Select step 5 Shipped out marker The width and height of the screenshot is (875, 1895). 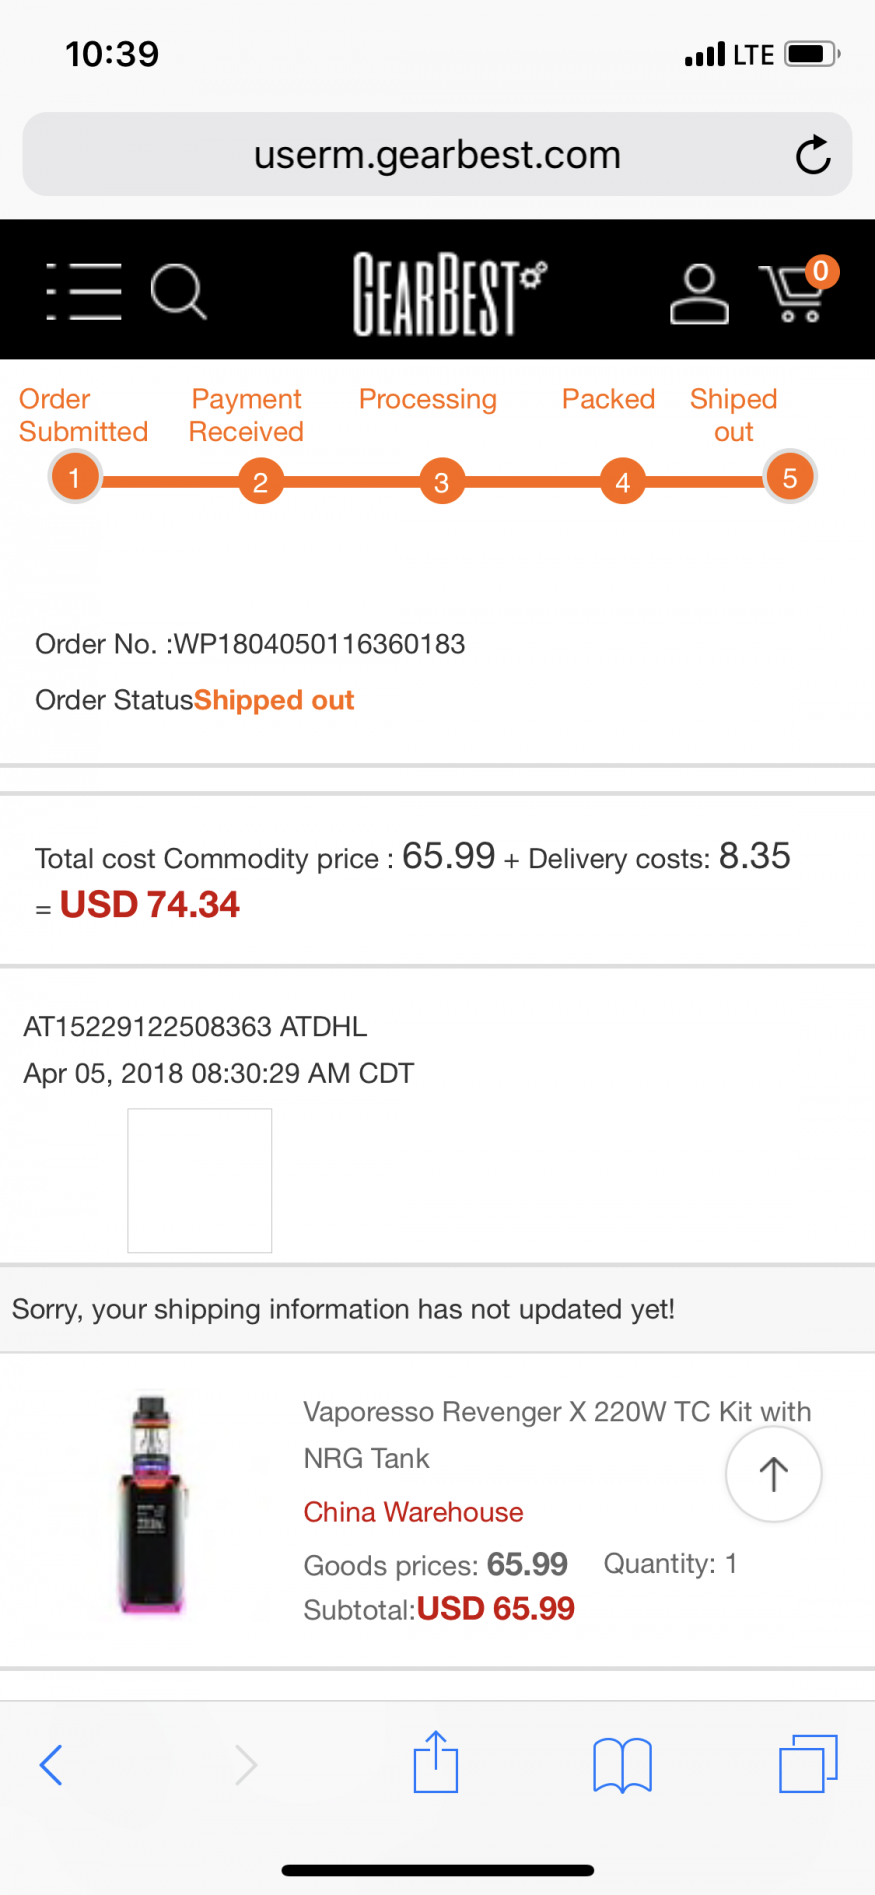coord(790,478)
